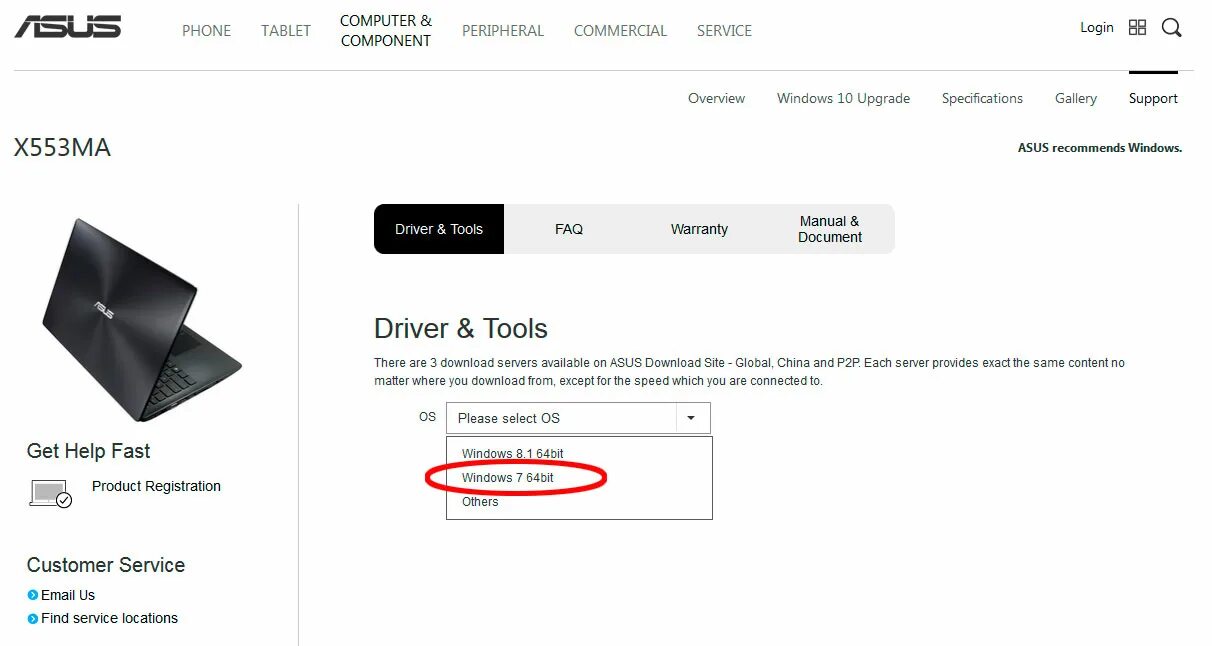1212x646 pixels.
Task: Open the grid apps icon beside Login
Action: 1137,27
